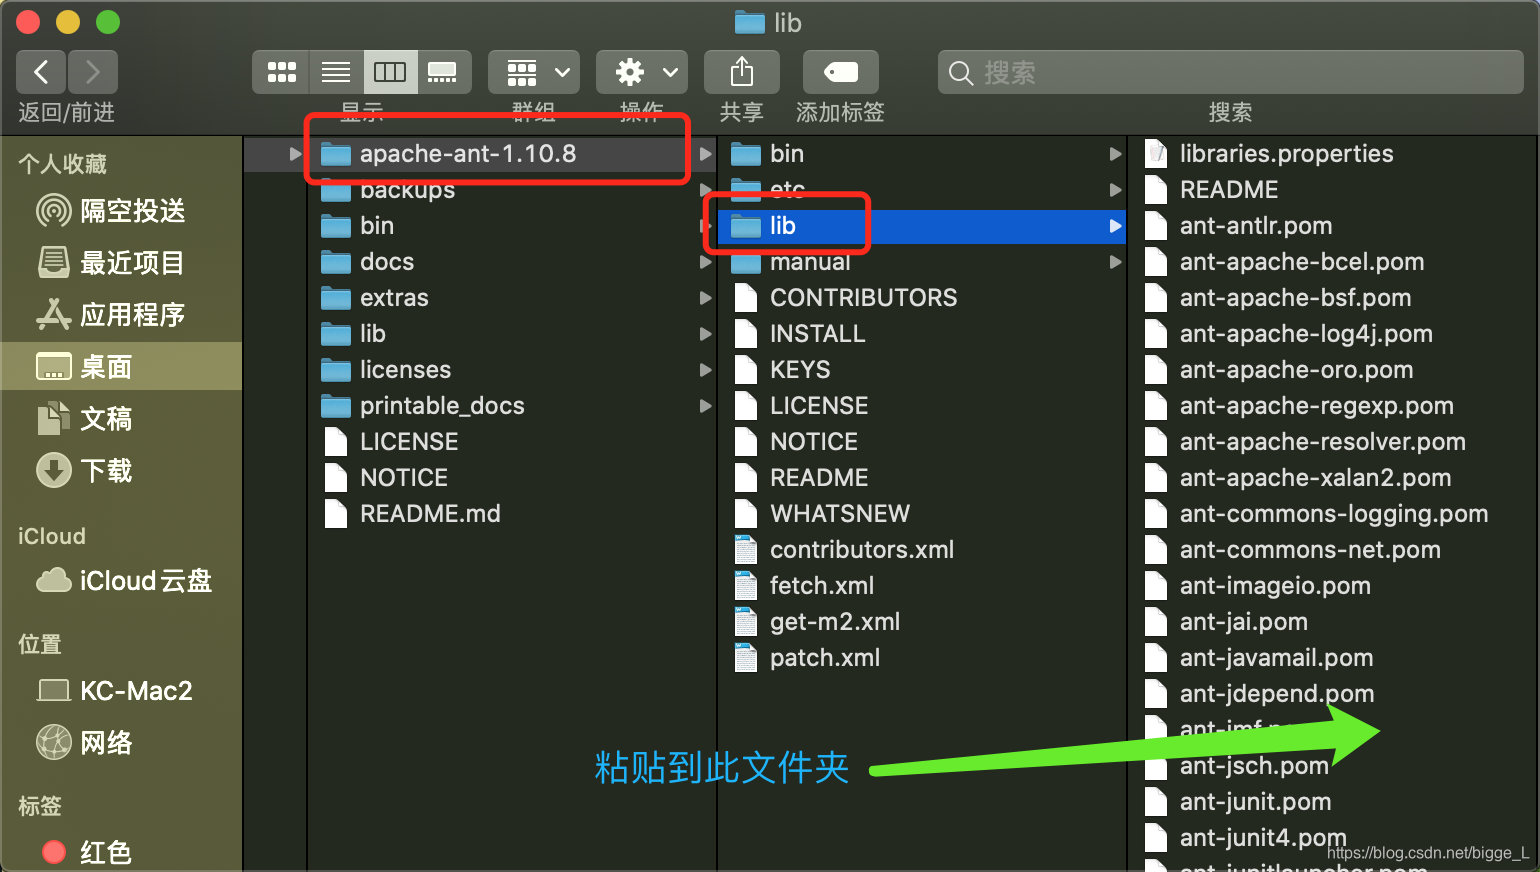Select the KEYS file
Image resolution: width=1540 pixels, height=872 pixels.
coord(922,370)
